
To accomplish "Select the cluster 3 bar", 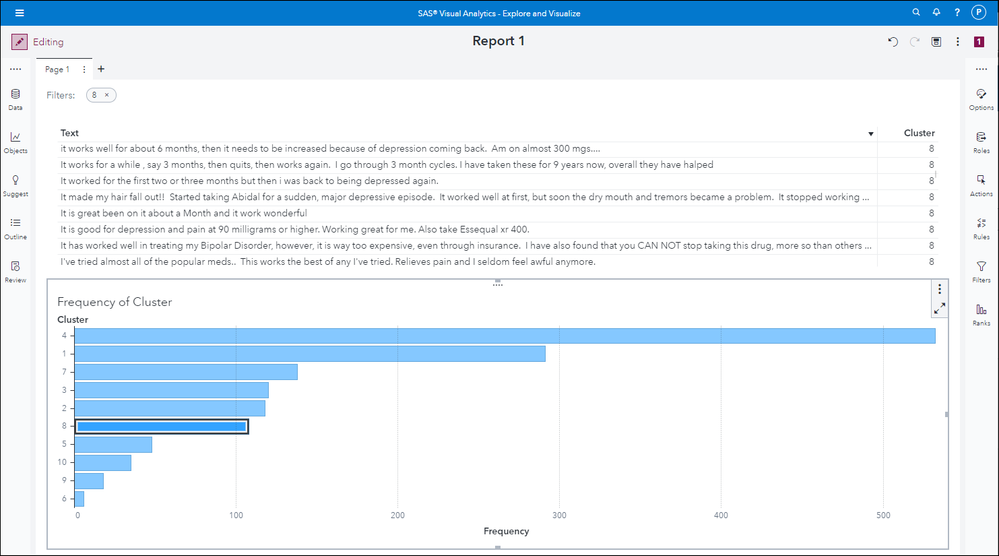I will tap(171, 390).
